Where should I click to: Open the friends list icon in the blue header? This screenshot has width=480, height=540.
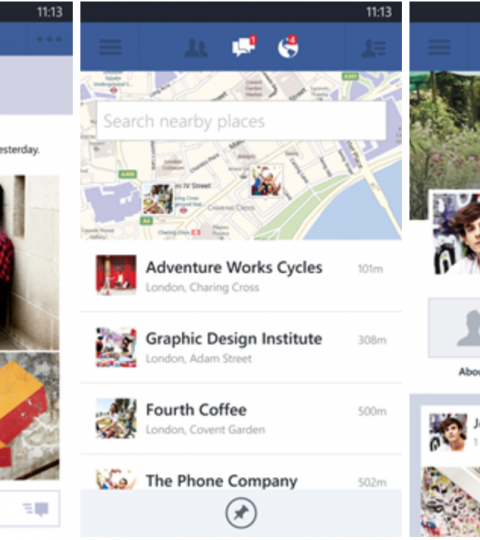click(x=374, y=48)
